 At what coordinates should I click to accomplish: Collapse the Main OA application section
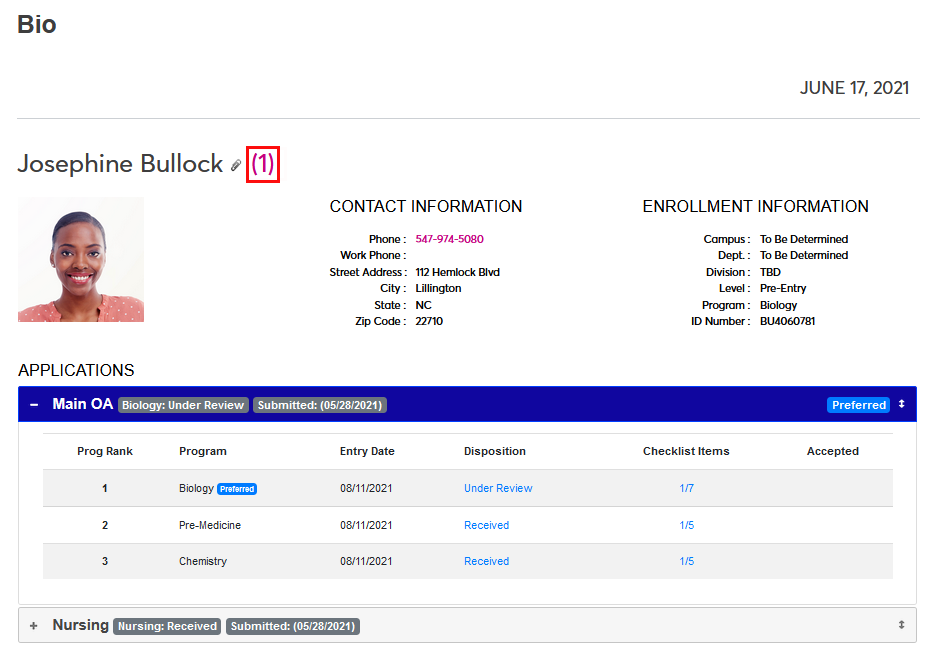click(x=34, y=405)
